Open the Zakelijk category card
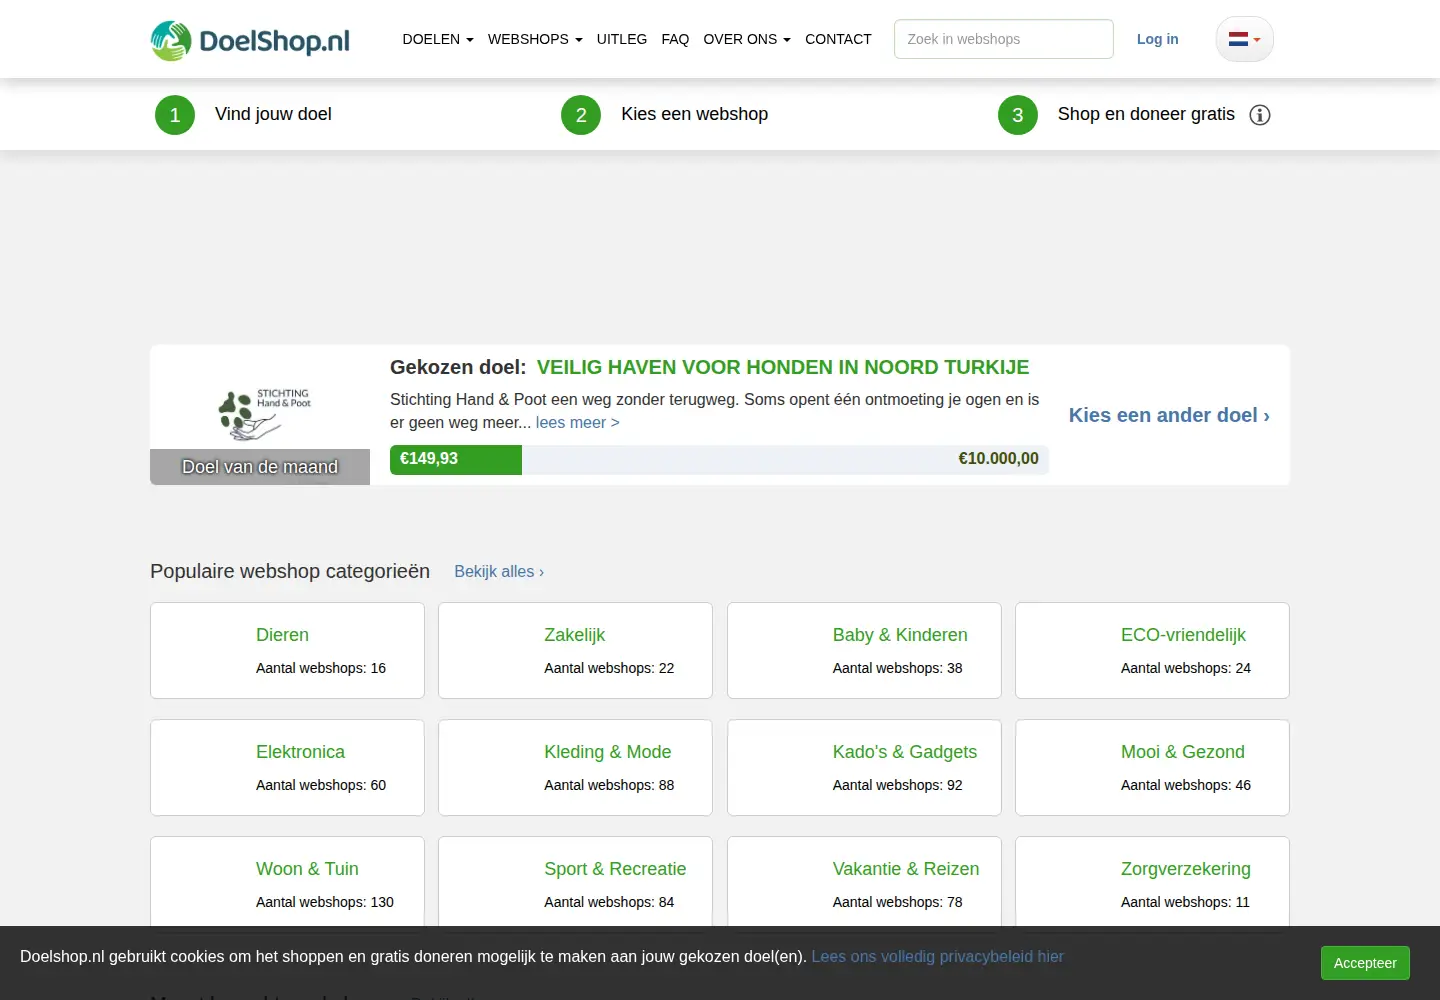 (575, 651)
